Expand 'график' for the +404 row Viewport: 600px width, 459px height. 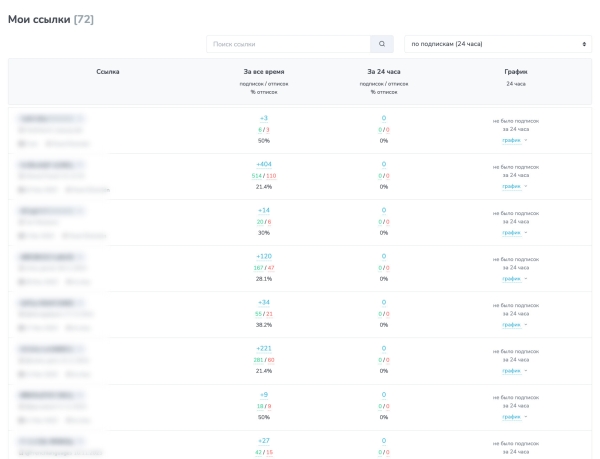(x=515, y=187)
